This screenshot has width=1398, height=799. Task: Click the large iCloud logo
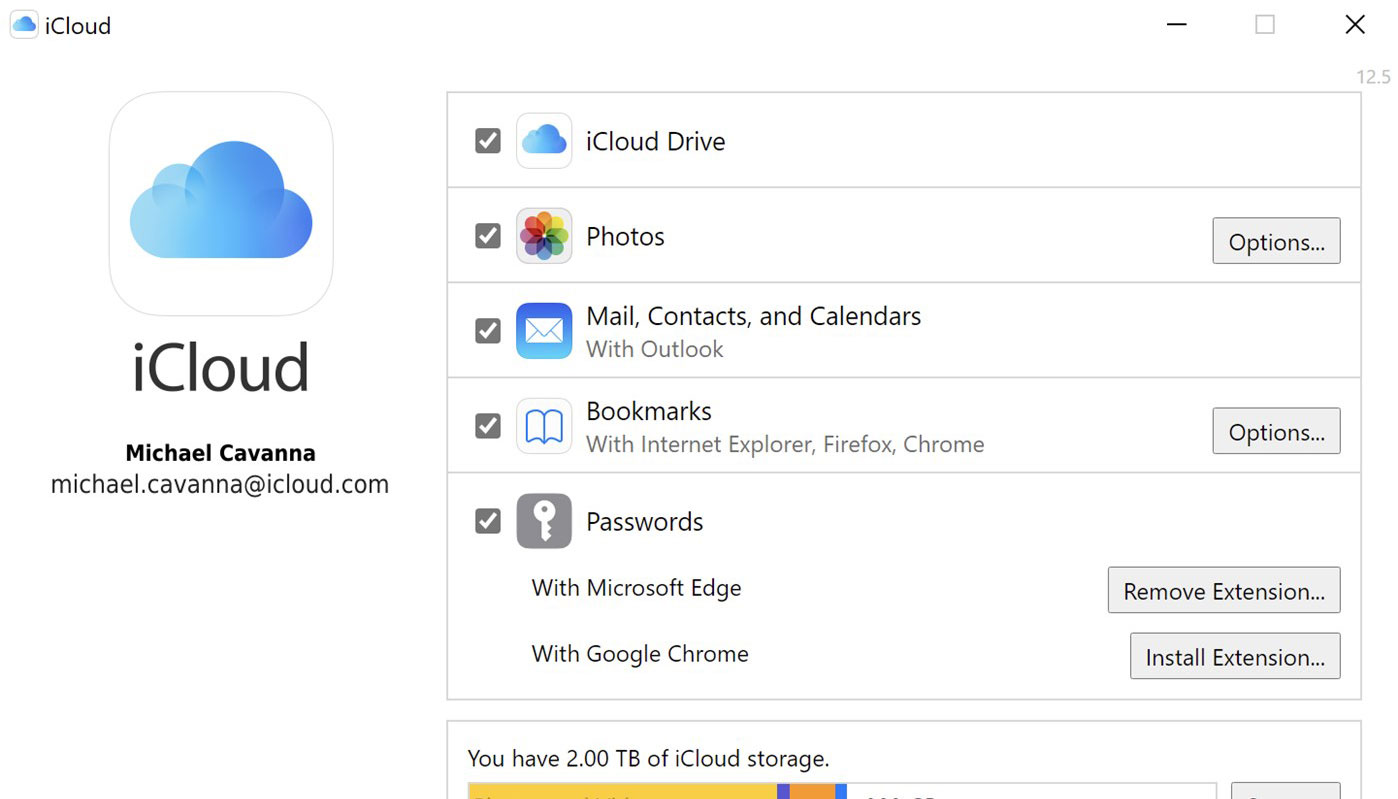(x=221, y=204)
